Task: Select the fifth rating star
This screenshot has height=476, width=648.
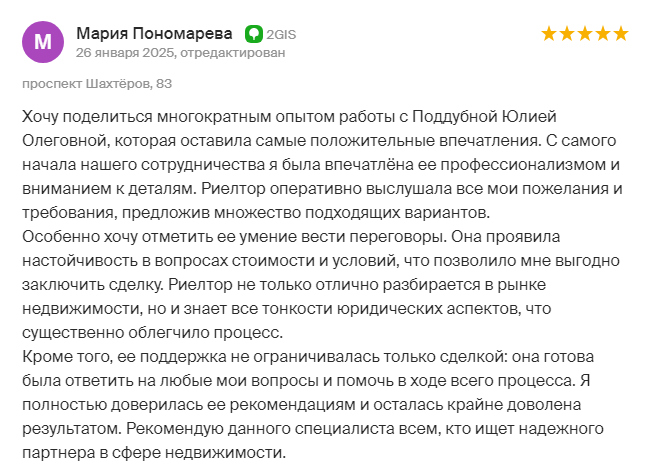Action: 621,34
